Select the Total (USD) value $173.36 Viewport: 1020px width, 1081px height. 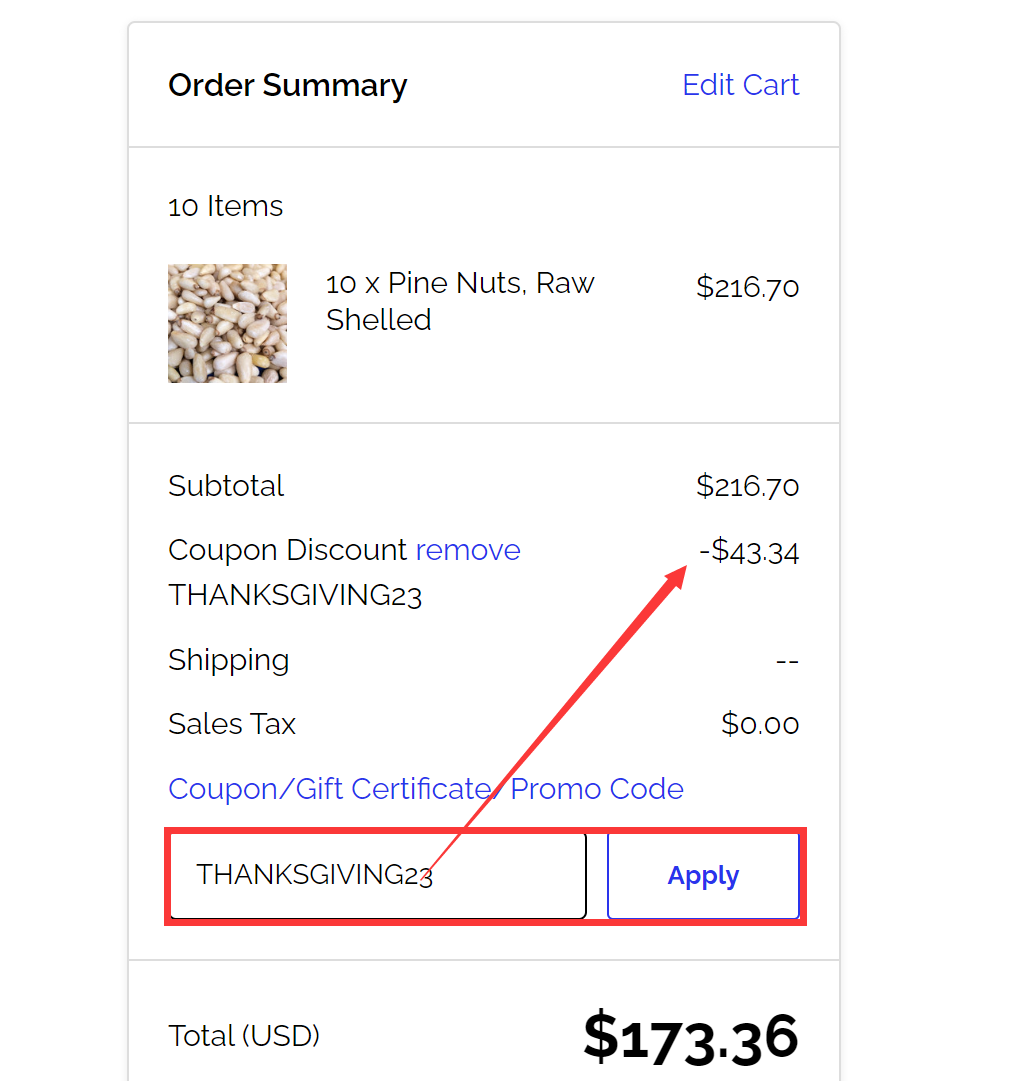[x=691, y=1037]
